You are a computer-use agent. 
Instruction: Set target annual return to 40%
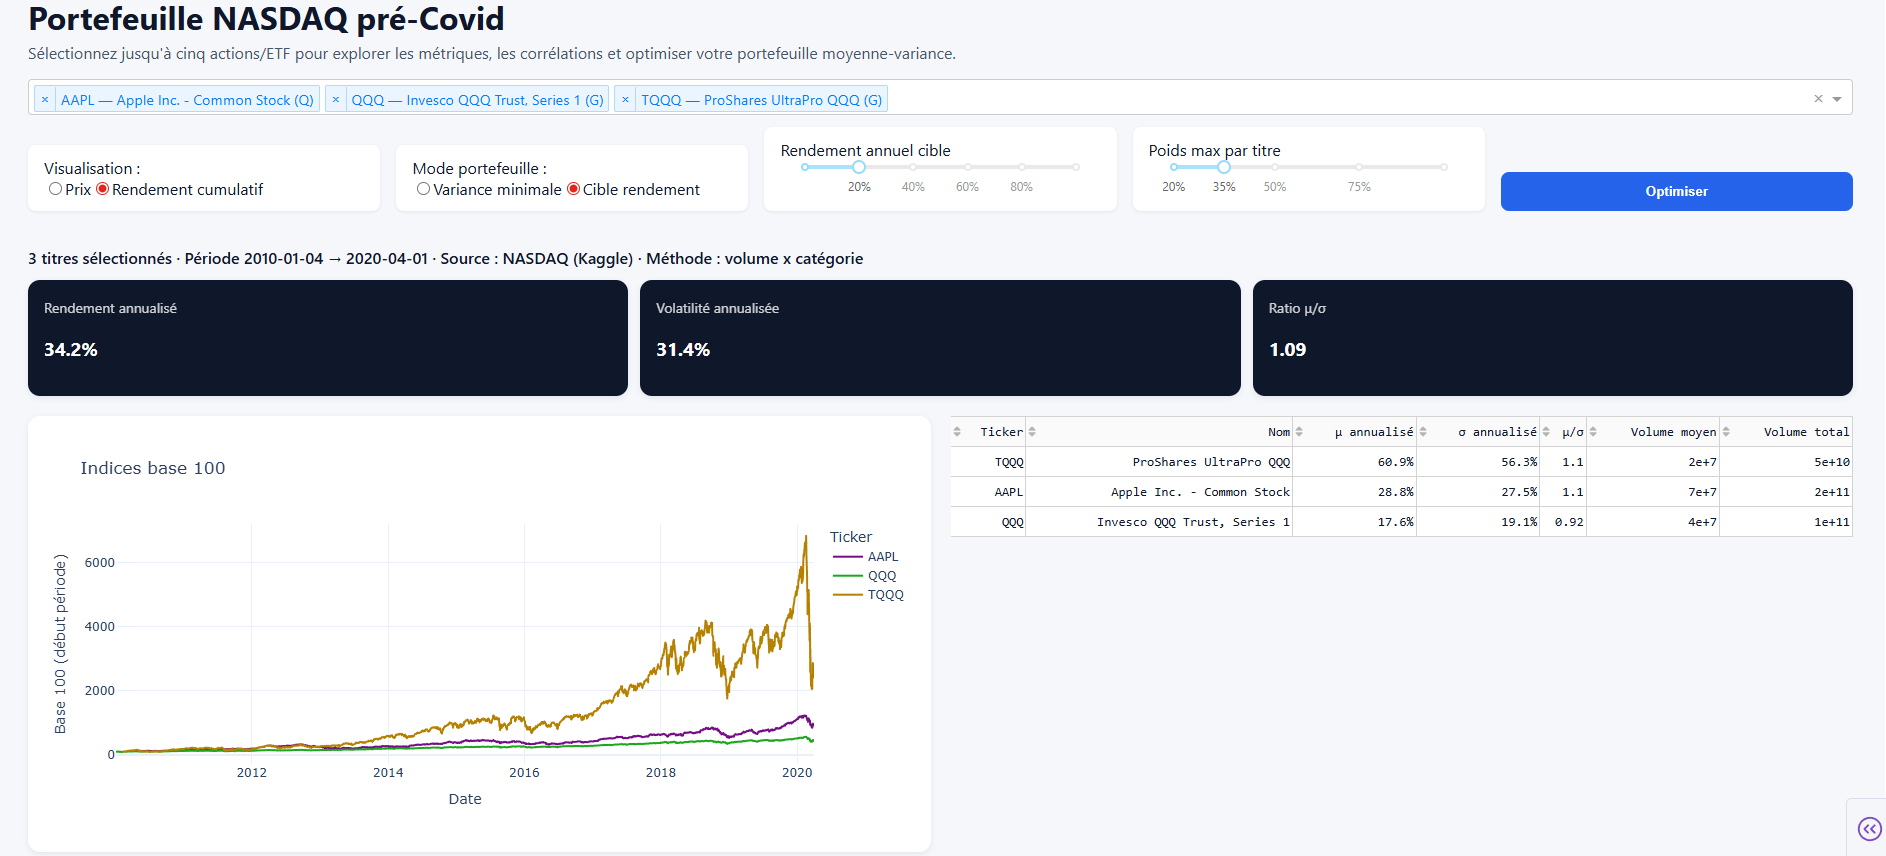click(x=913, y=167)
